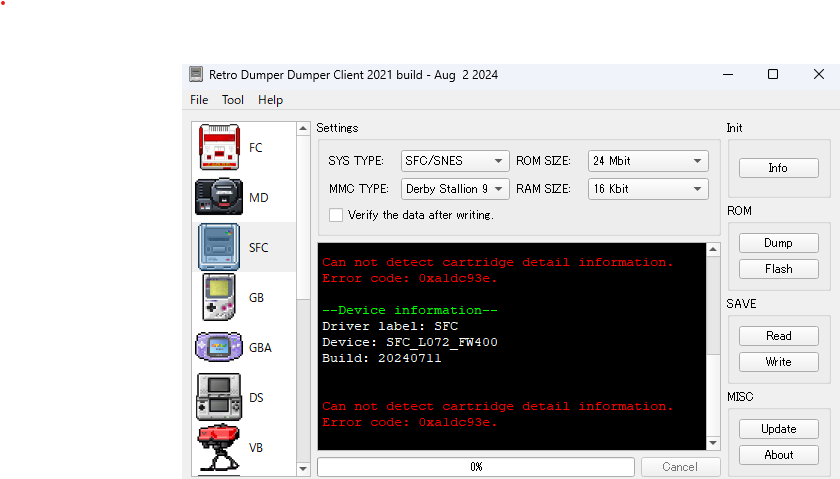Viewport: 840px width, 479px height.
Task: Open the MMC TYPE dropdown
Action: tap(455, 189)
